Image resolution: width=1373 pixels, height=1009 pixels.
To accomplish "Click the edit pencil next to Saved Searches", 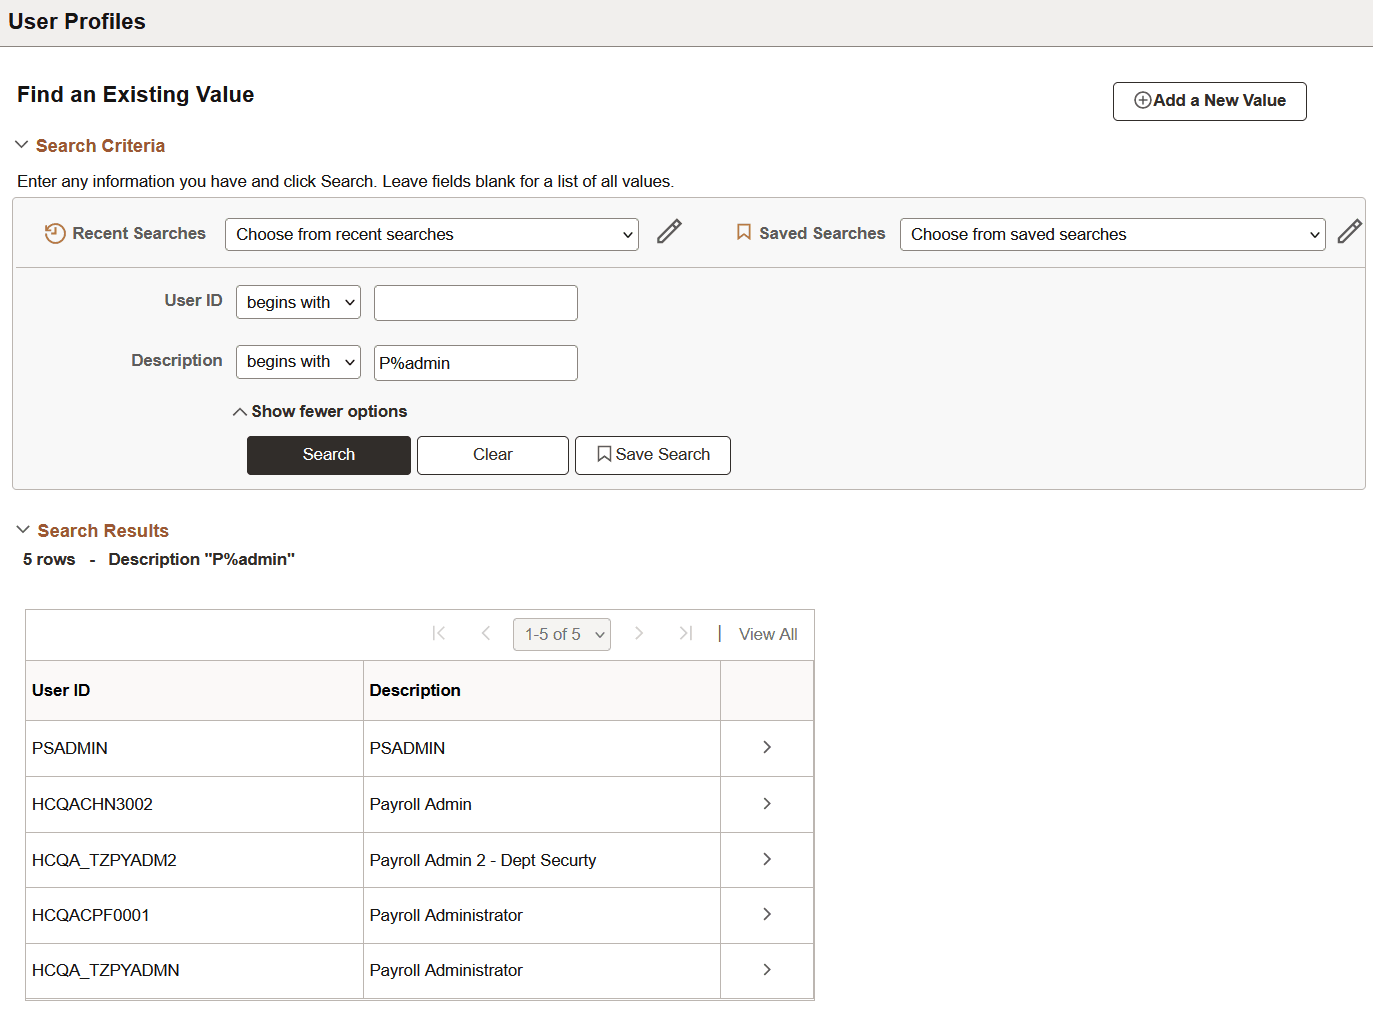I will click(1350, 231).
